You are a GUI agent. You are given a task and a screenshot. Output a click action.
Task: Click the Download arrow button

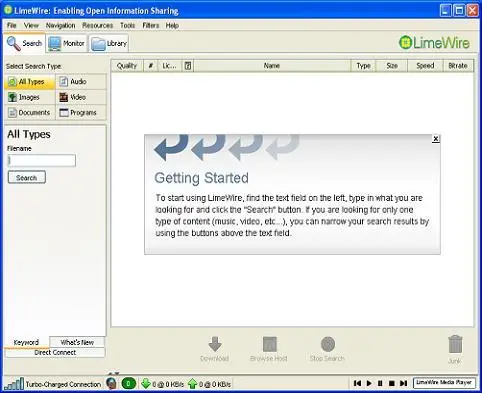click(x=214, y=349)
